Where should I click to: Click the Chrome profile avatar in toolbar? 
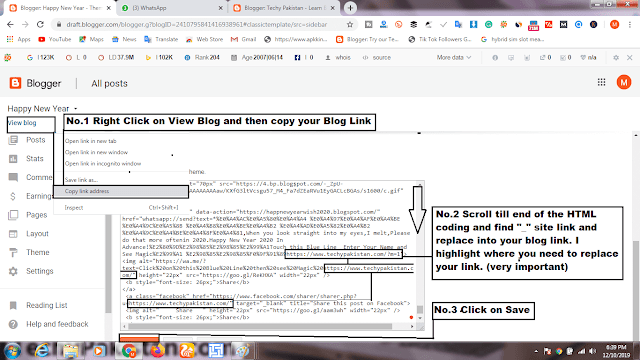tap(614, 24)
